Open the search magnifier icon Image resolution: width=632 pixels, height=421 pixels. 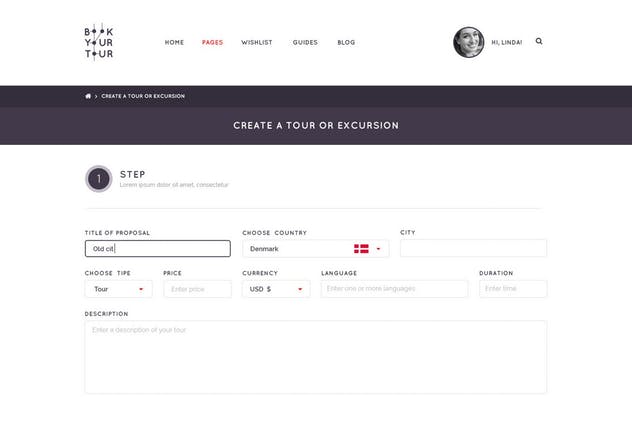click(539, 42)
